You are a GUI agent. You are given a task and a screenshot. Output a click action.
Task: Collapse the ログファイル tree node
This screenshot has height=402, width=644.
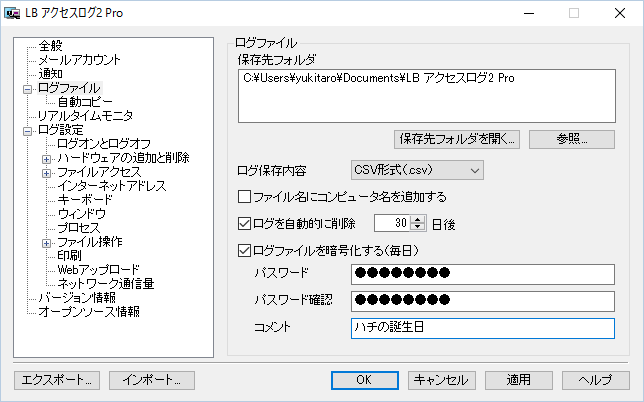click(x=28, y=89)
